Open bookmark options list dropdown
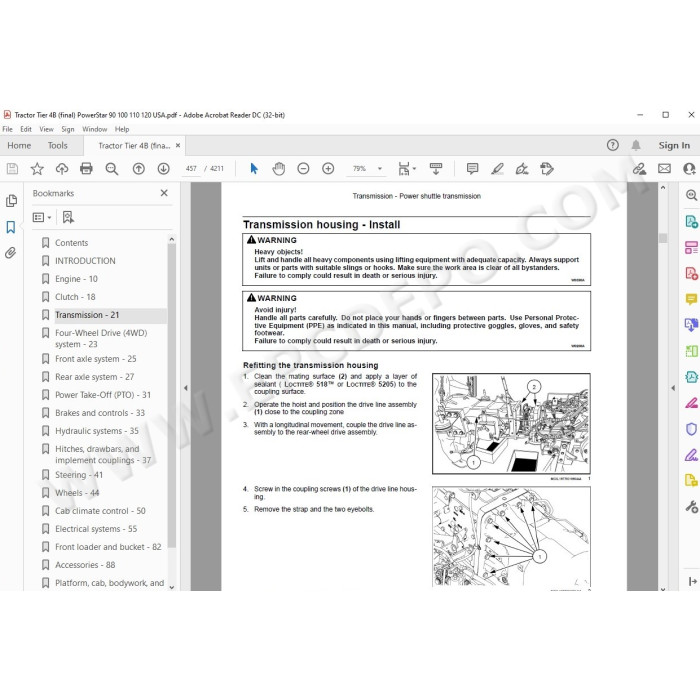Screen dimensions: 700x700 point(42,217)
